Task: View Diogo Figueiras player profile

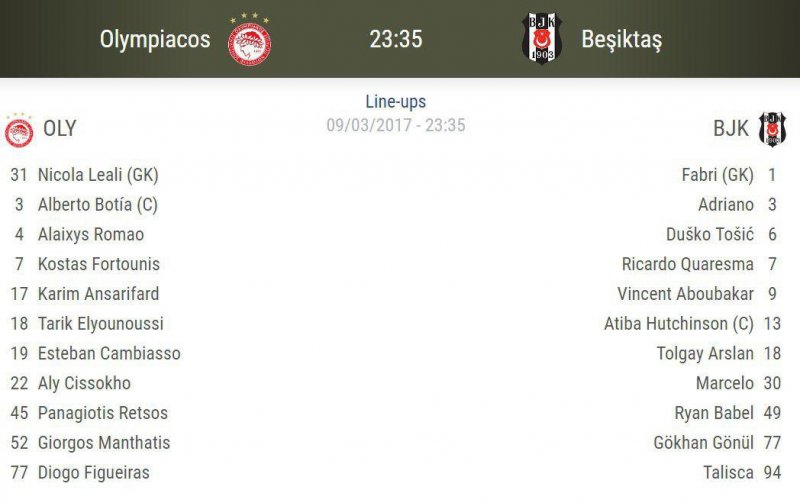Action: (x=94, y=472)
